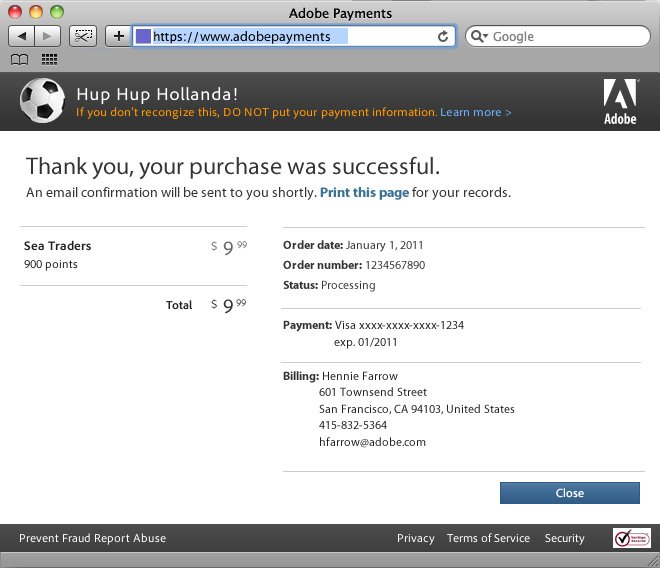The height and width of the screenshot is (568, 660).
Task: Open Top Sites grid icon
Action: coord(49,59)
